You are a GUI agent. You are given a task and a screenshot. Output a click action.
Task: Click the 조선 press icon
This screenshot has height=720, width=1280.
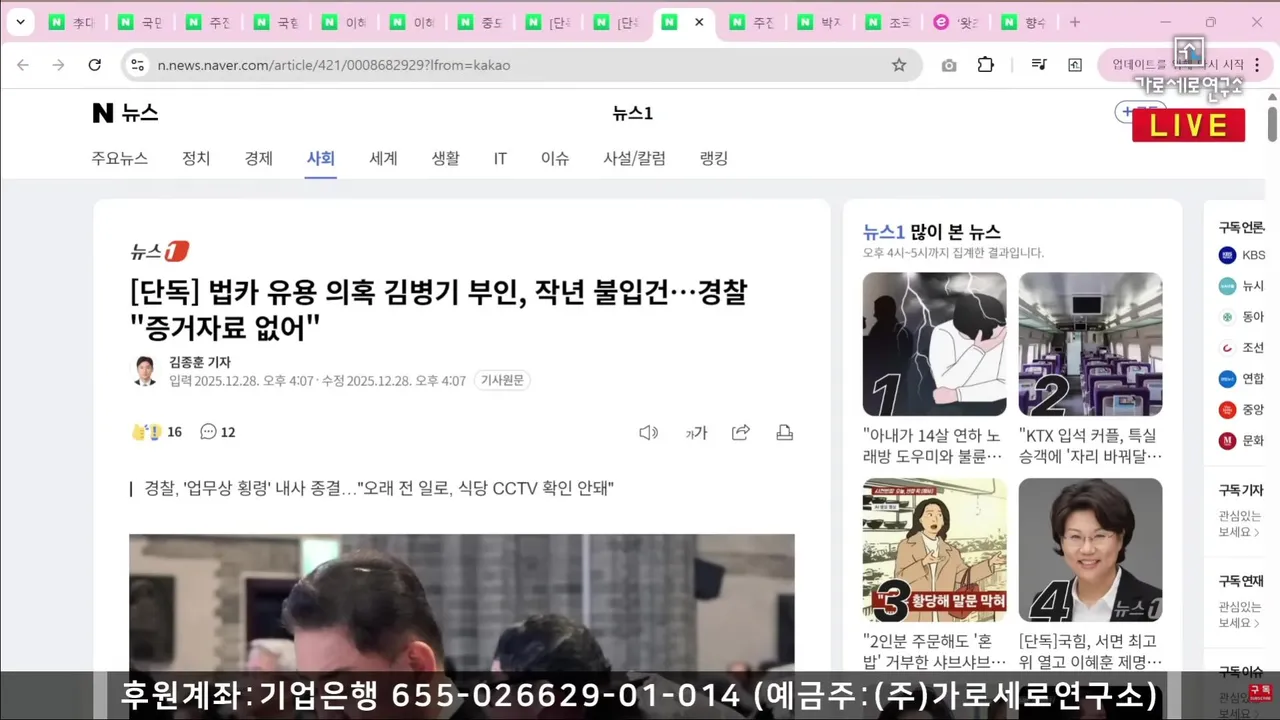[1227, 348]
